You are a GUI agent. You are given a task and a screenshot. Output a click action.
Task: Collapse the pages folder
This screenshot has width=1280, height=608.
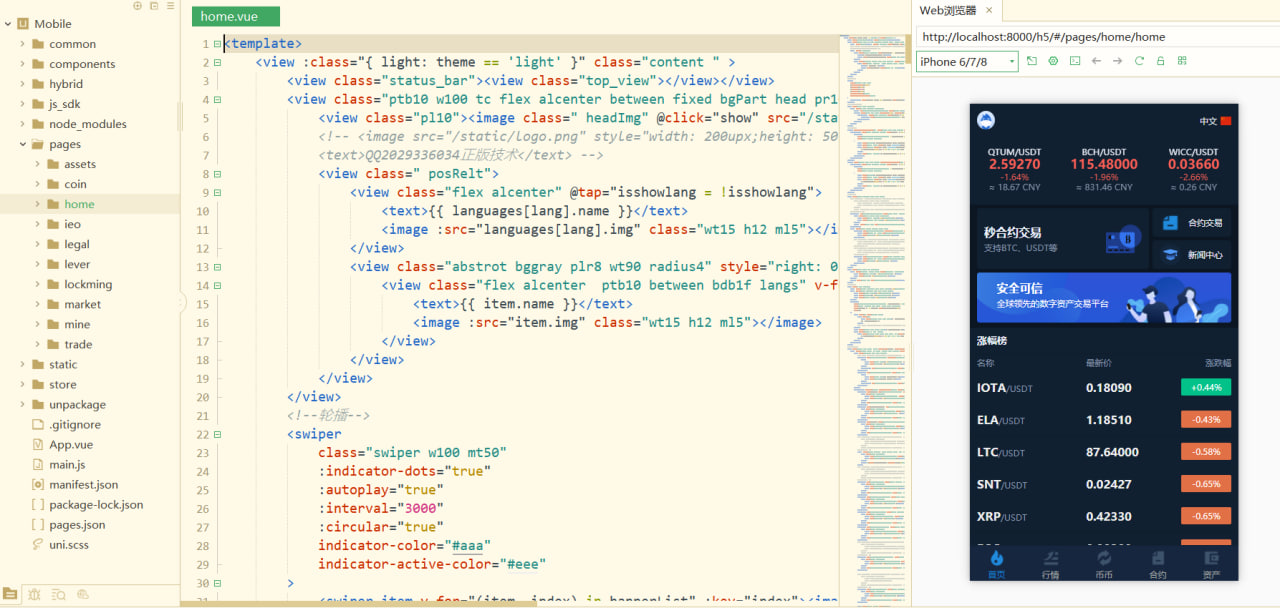tap(22, 144)
